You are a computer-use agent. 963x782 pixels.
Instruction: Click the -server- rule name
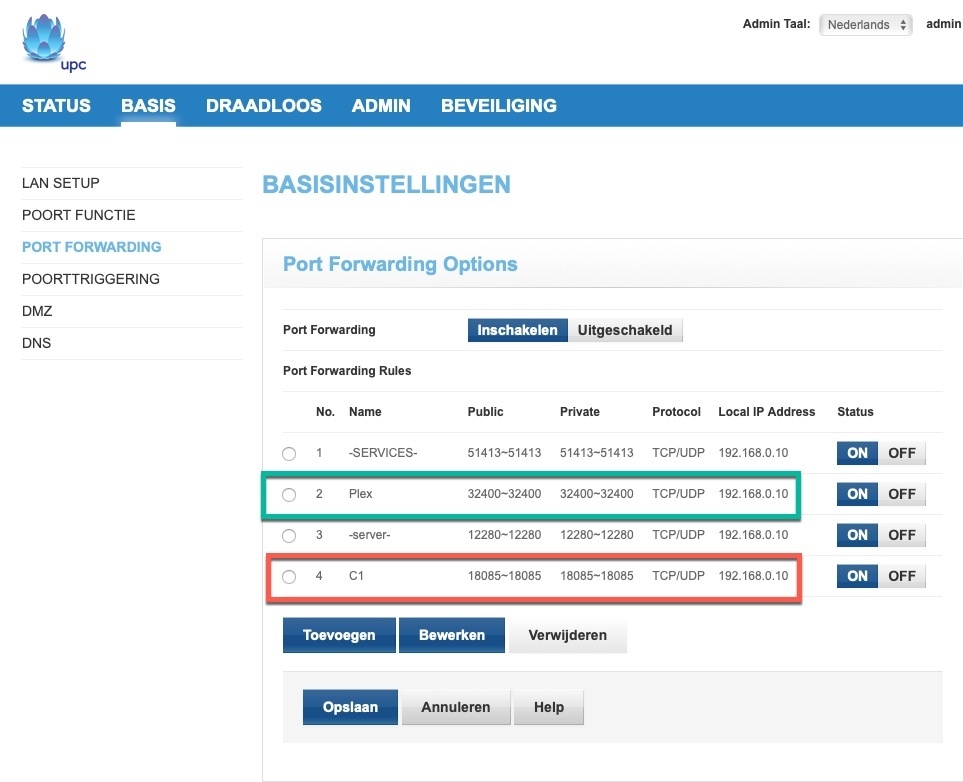369,535
